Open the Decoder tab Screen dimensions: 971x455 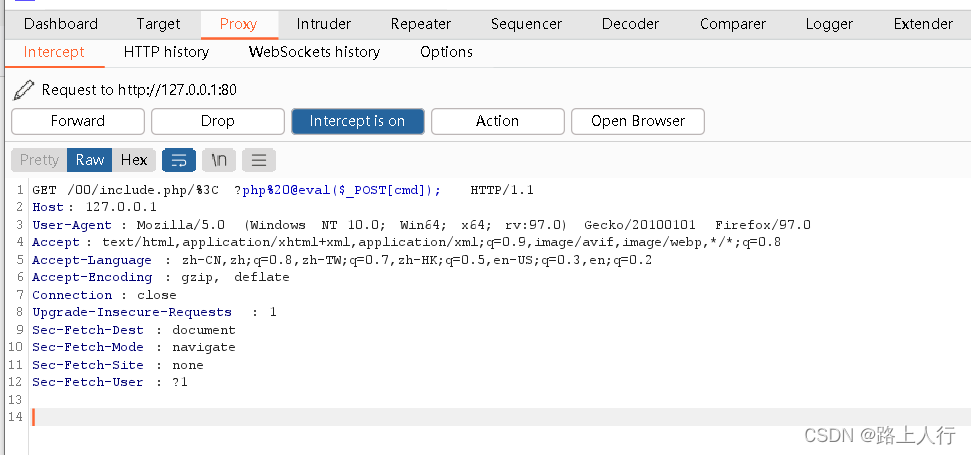pyautogui.click(x=630, y=24)
